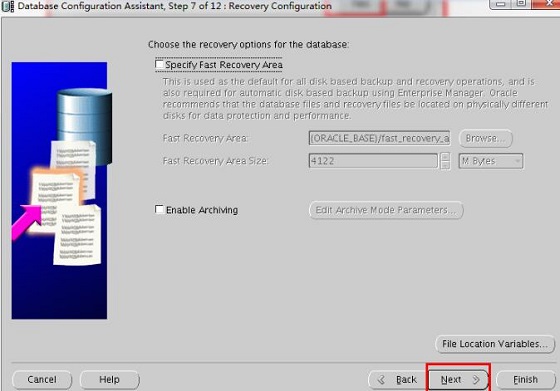Click Finish to complete setup
Viewport: 560px width, 391px height.
(525, 380)
